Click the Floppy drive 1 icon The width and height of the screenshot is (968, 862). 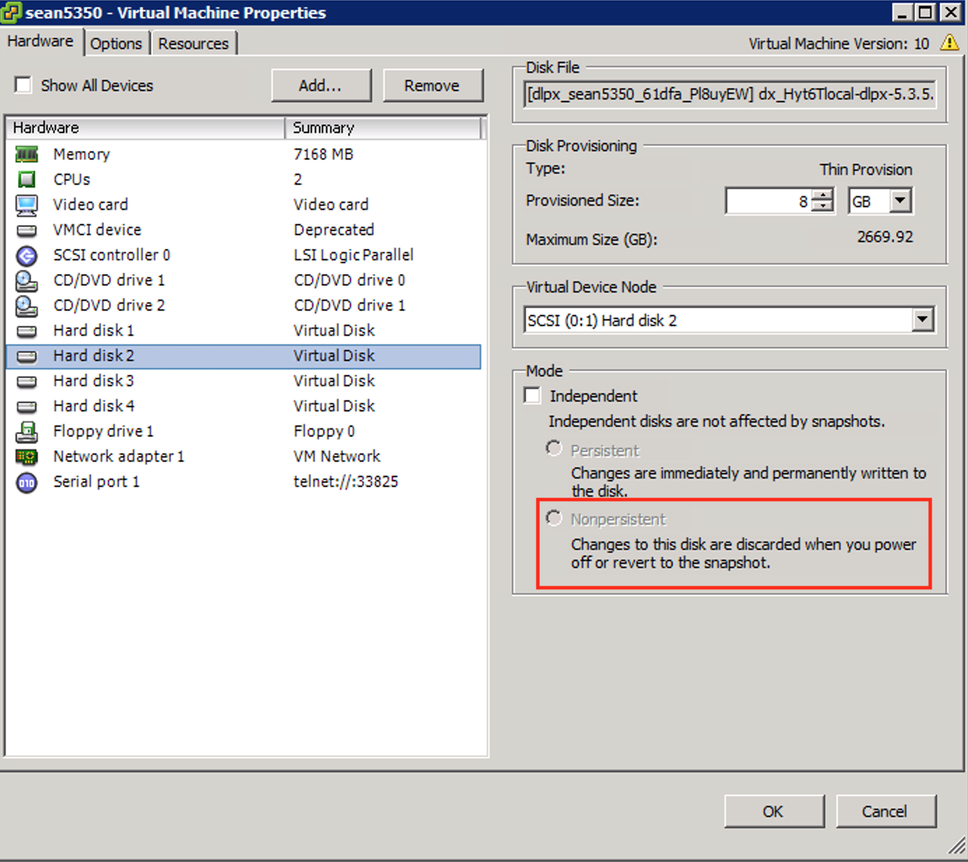tap(26, 431)
